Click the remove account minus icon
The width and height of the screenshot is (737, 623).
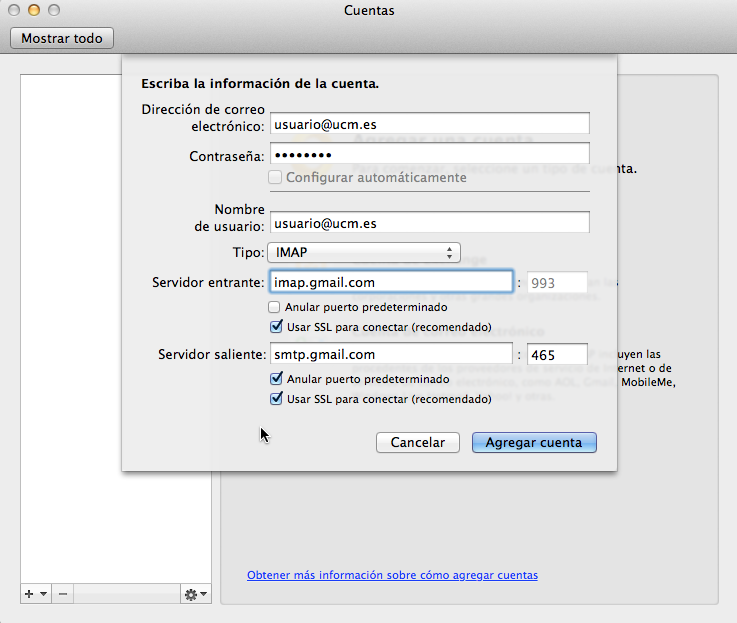click(62, 594)
